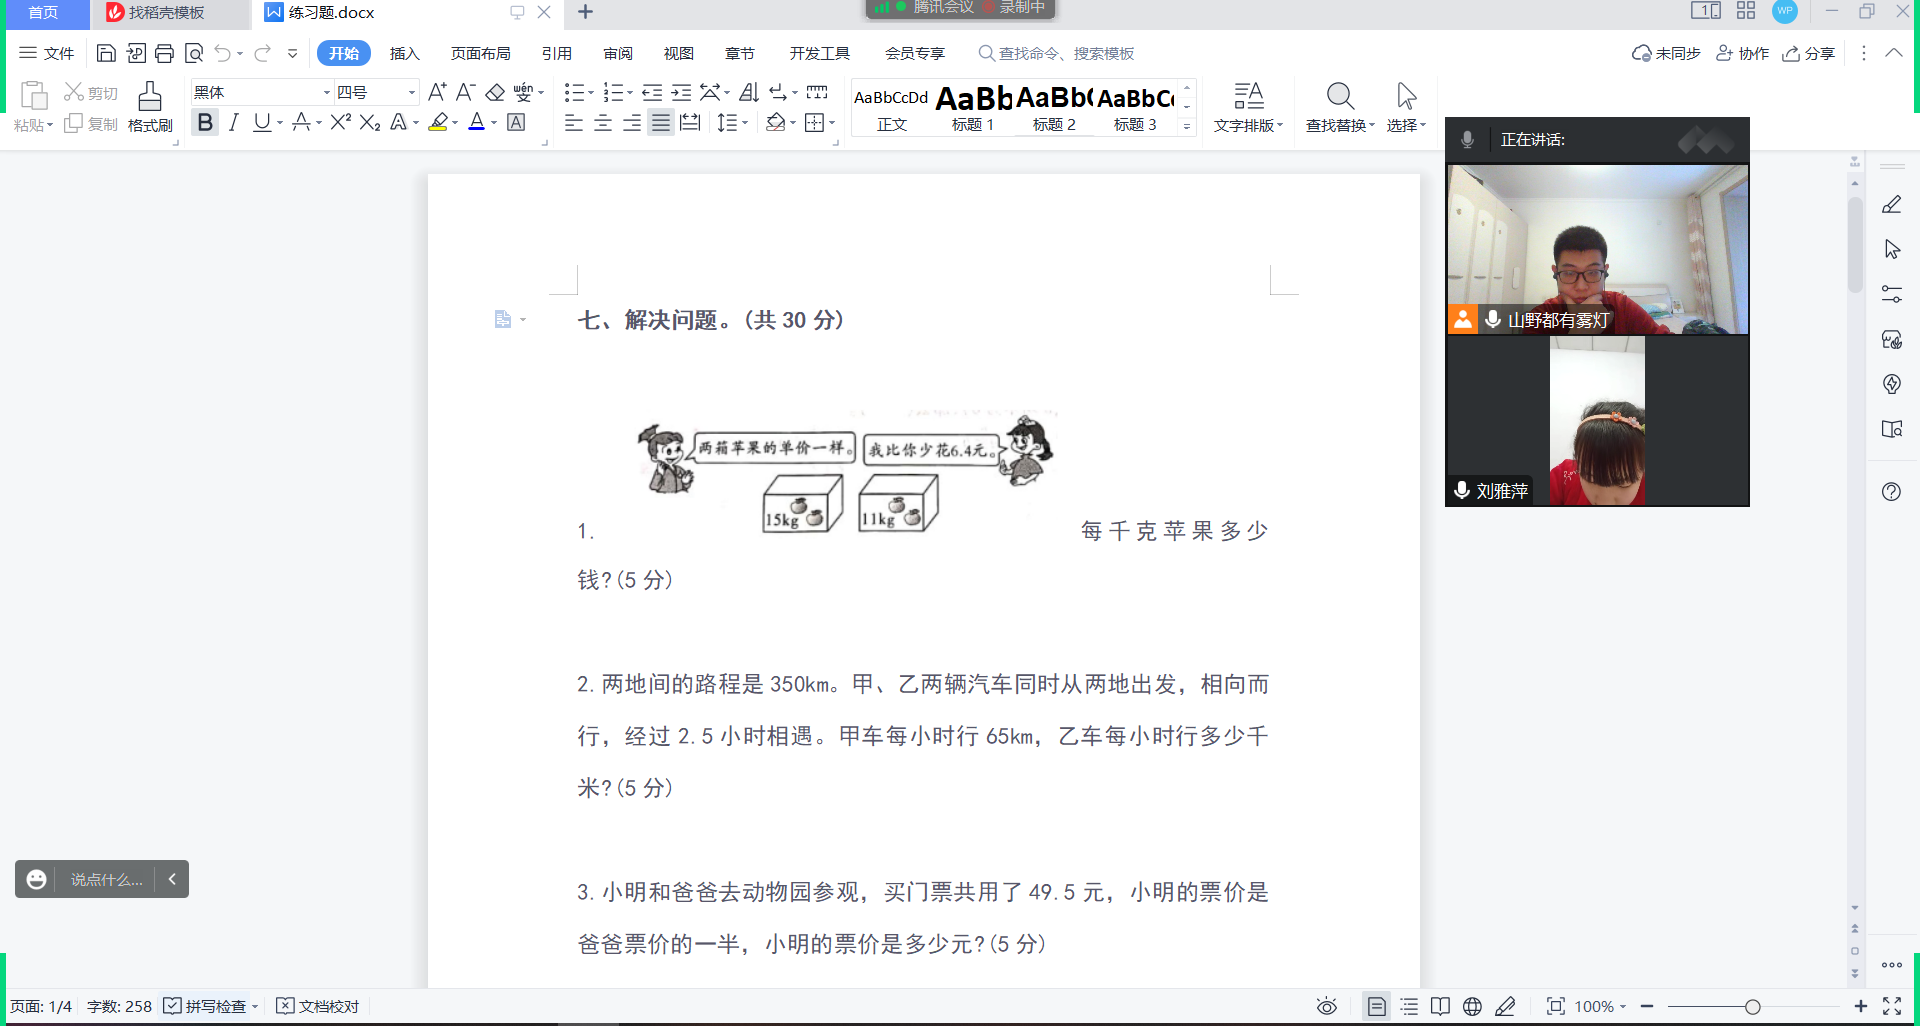The width and height of the screenshot is (1920, 1026).
Task: Switch to the 插入 ribbon tab
Action: click(x=404, y=53)
